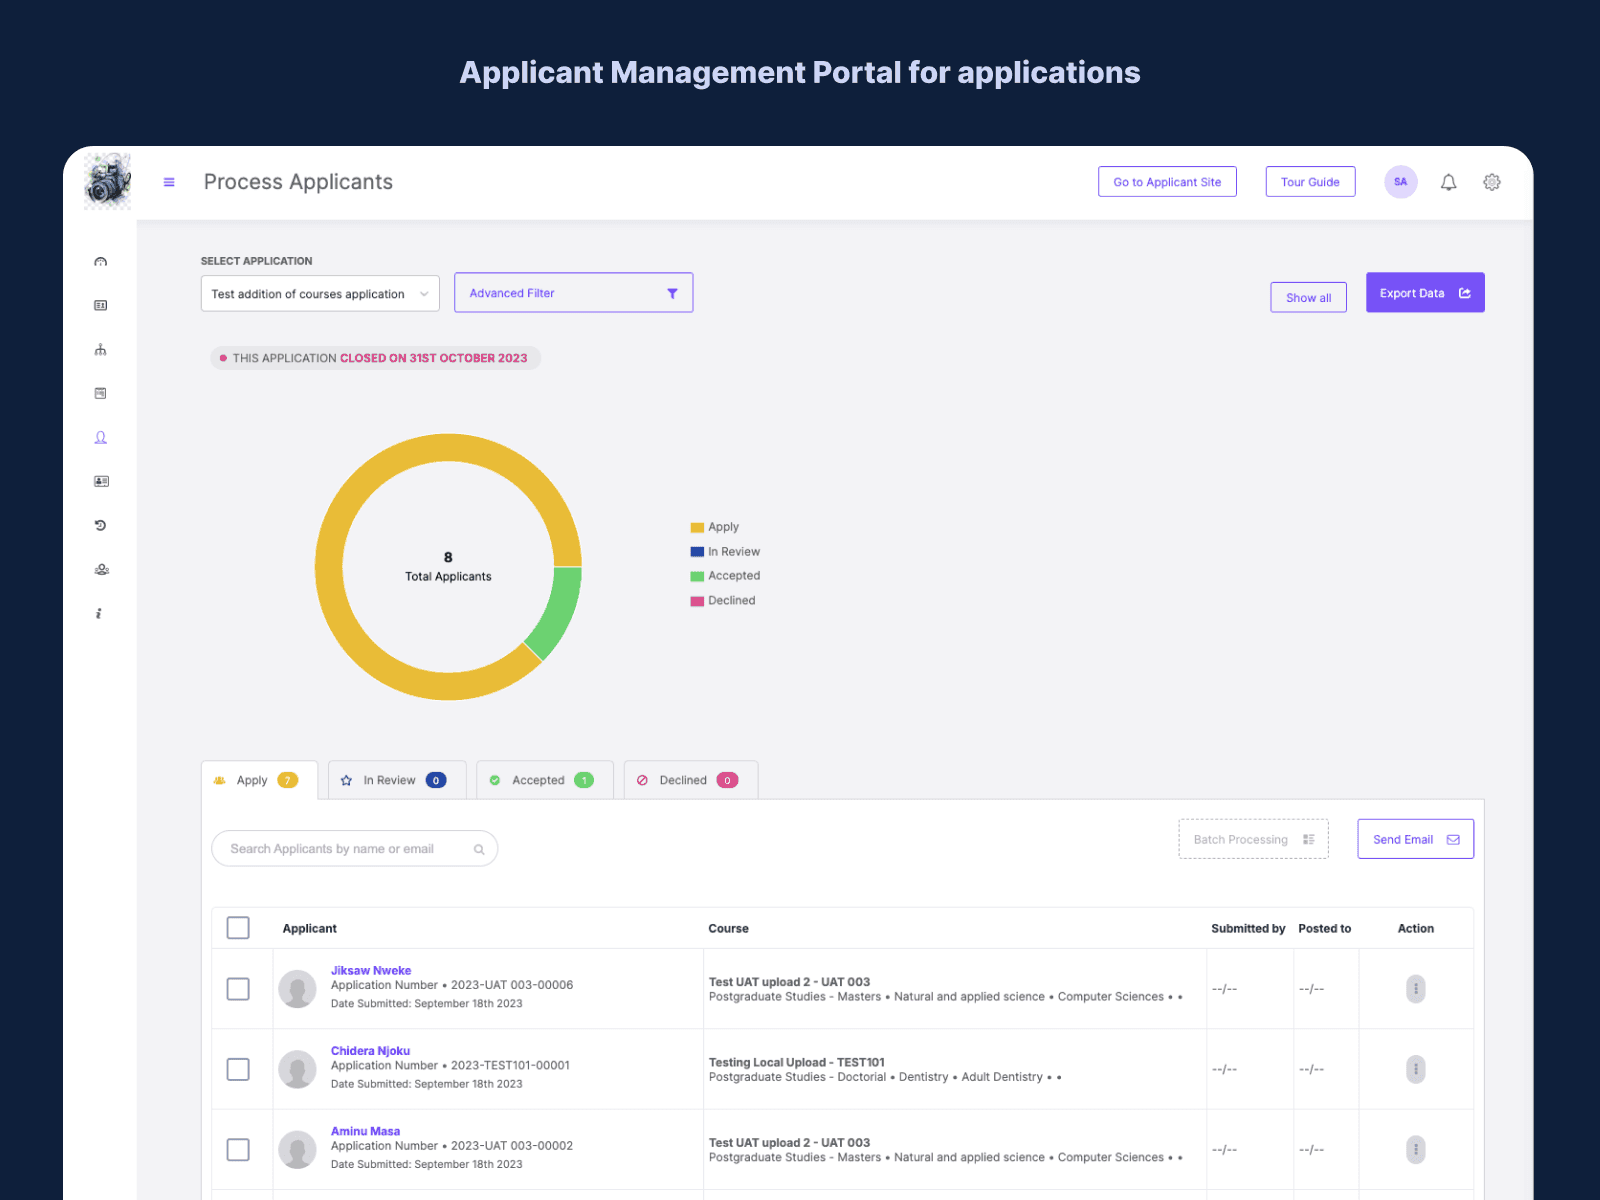The width and height of the screenshot is (1600, 1200).
Task: Open history via the clock icon
Action: pyautogui.click(x=100, y=525)
